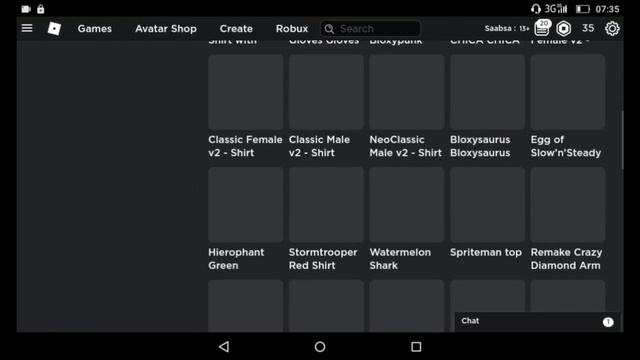
Task: Open the Avatar Shop menu
Action: point(166,29)
